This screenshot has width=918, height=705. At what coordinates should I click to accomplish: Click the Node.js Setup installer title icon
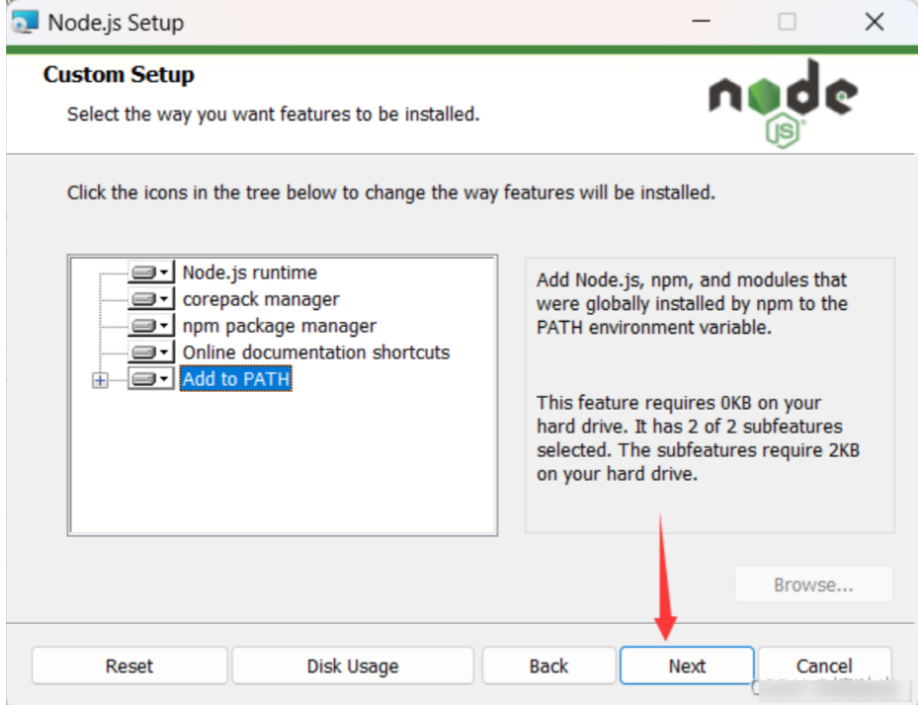25,22
